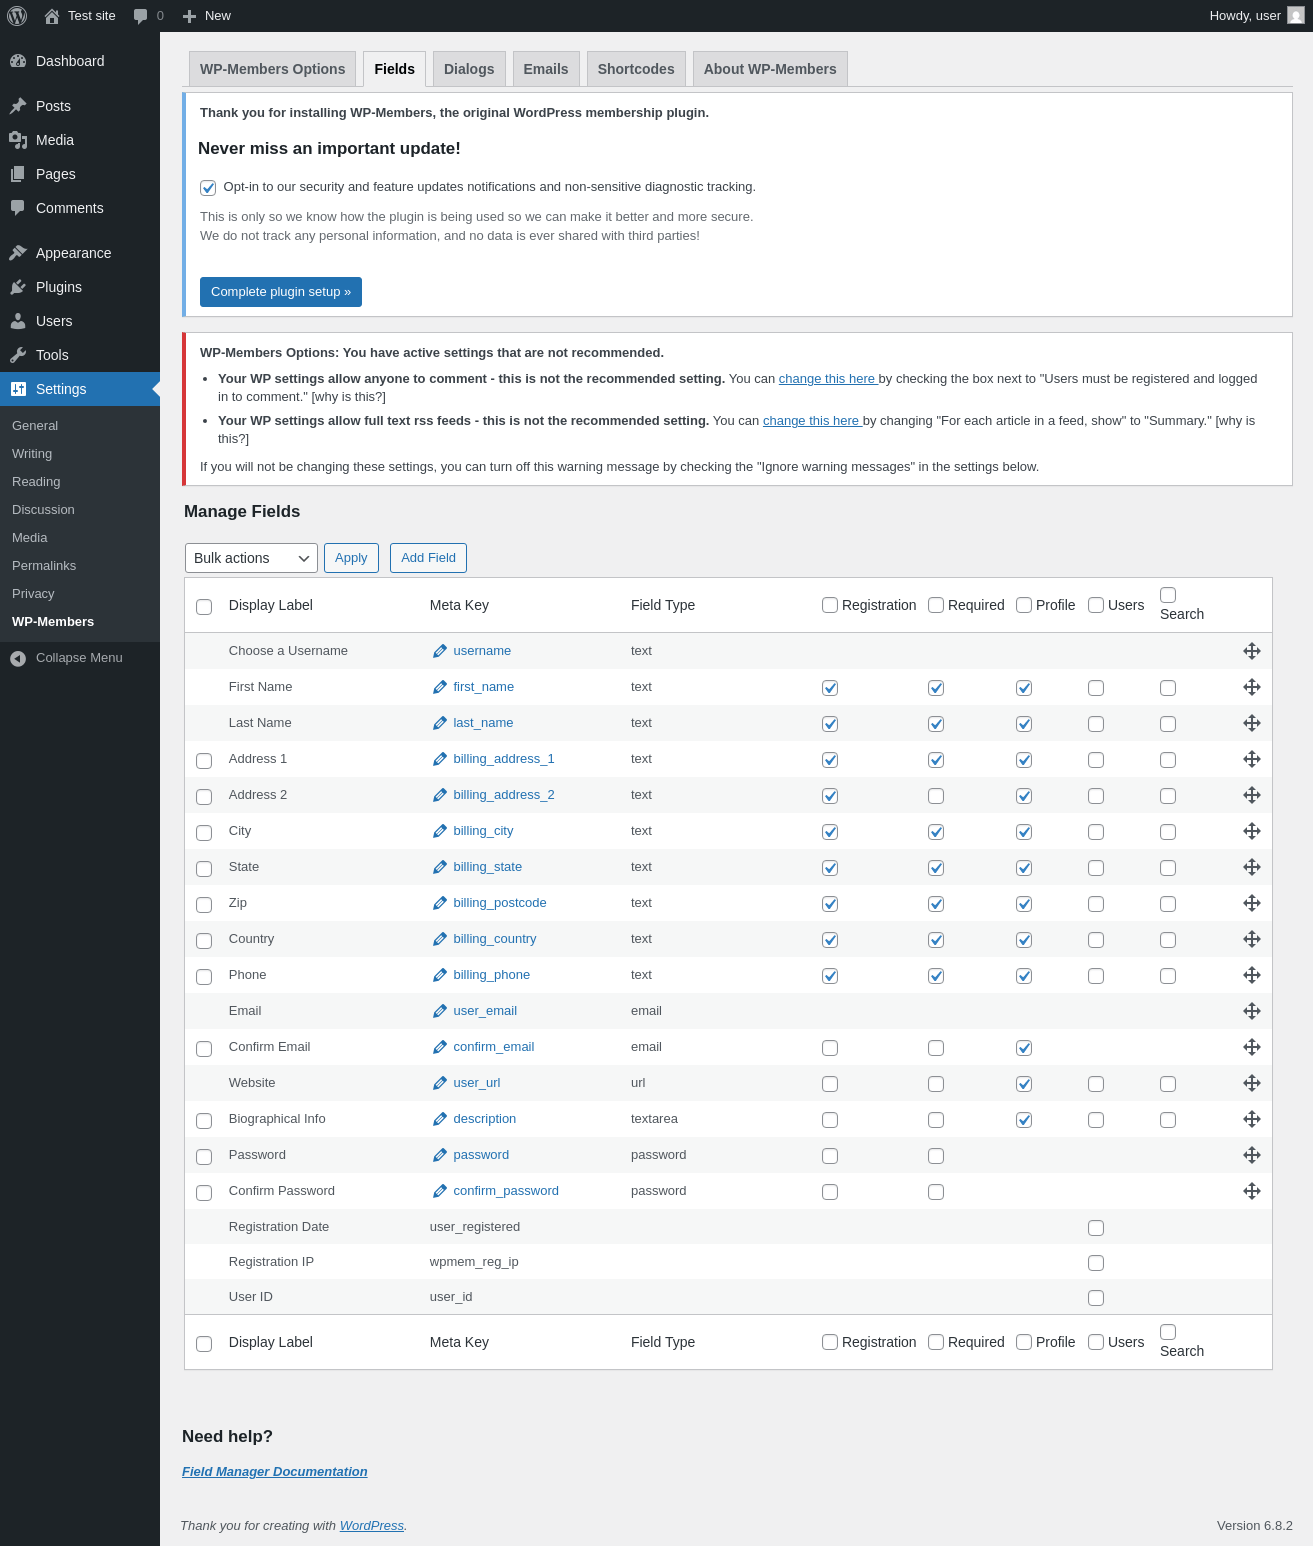1313x1546 pixels.
Task: Click the move handle in Country row
Action: (1252, 939)
